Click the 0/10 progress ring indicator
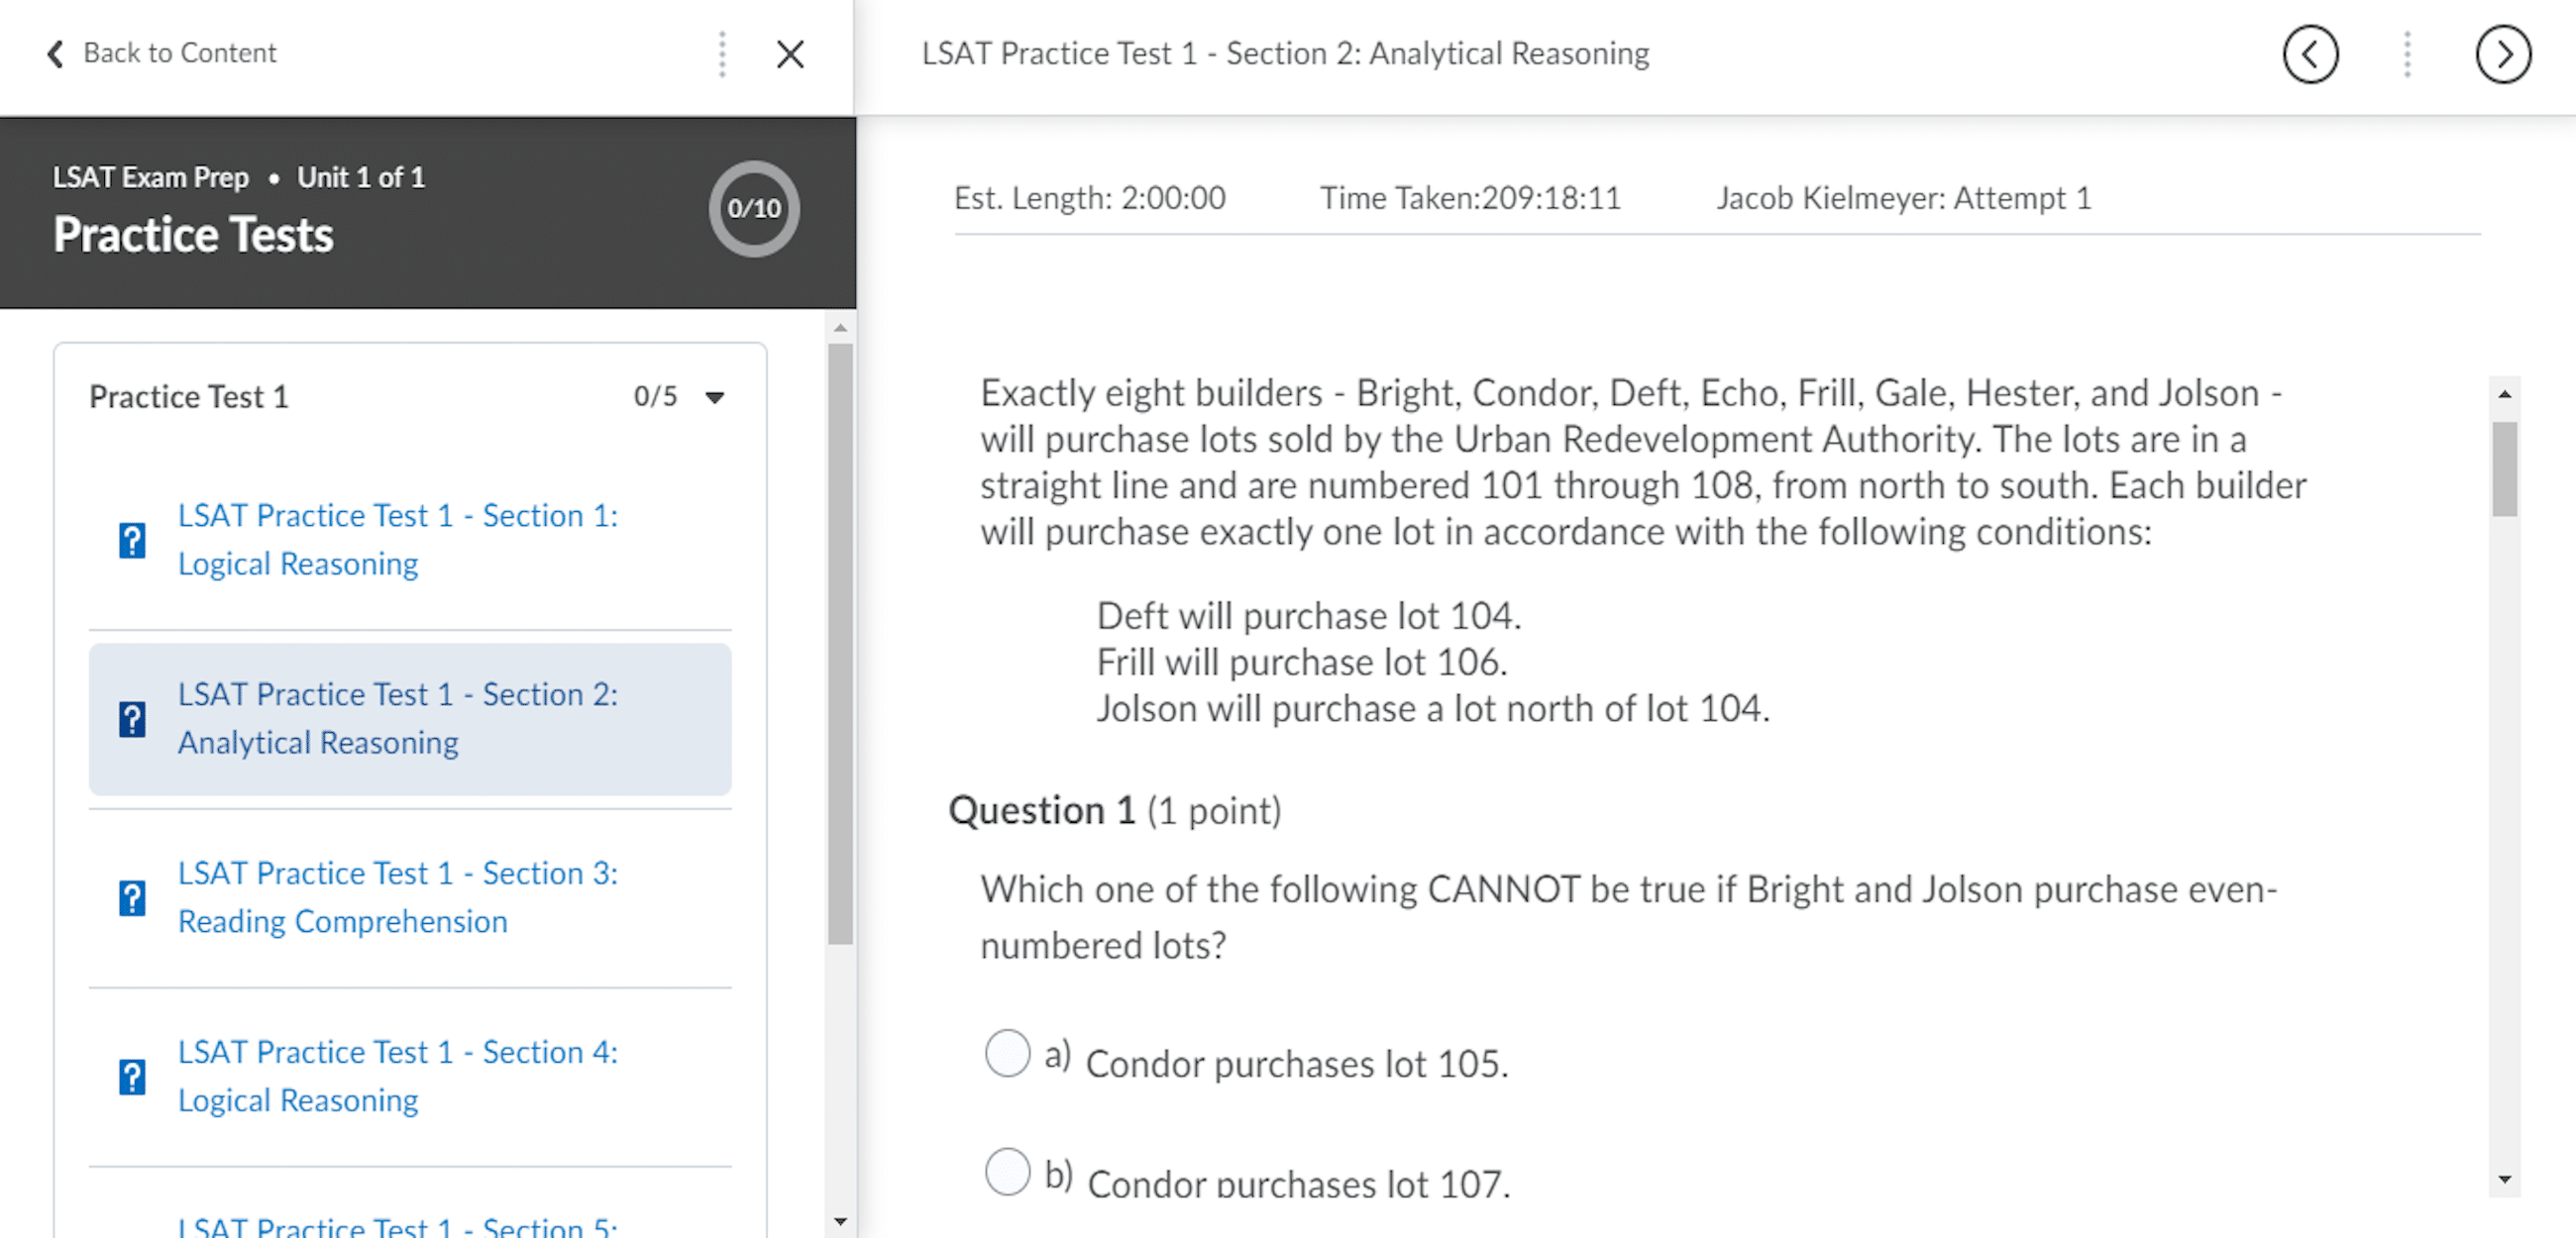The width and height of the screenshot is (2576, 1238). coord(753,208)
